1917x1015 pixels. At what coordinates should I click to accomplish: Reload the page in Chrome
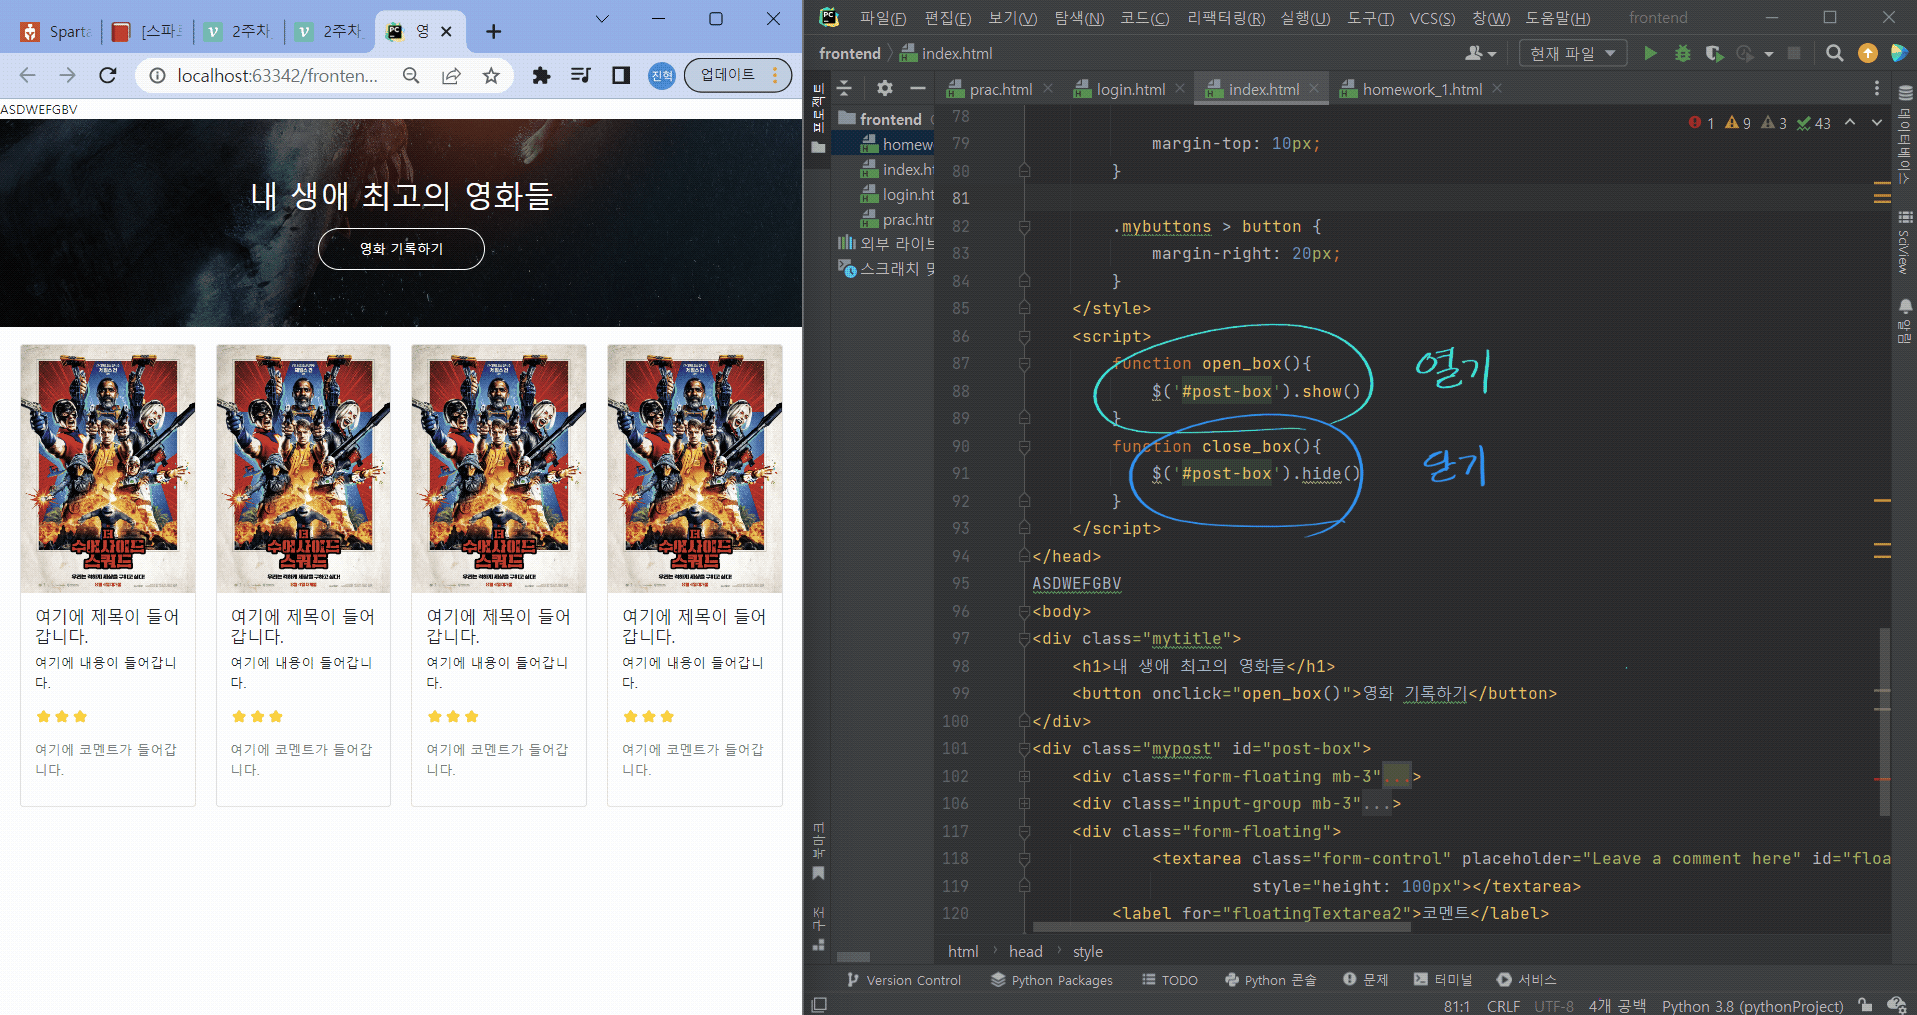[x=108, y=75]
